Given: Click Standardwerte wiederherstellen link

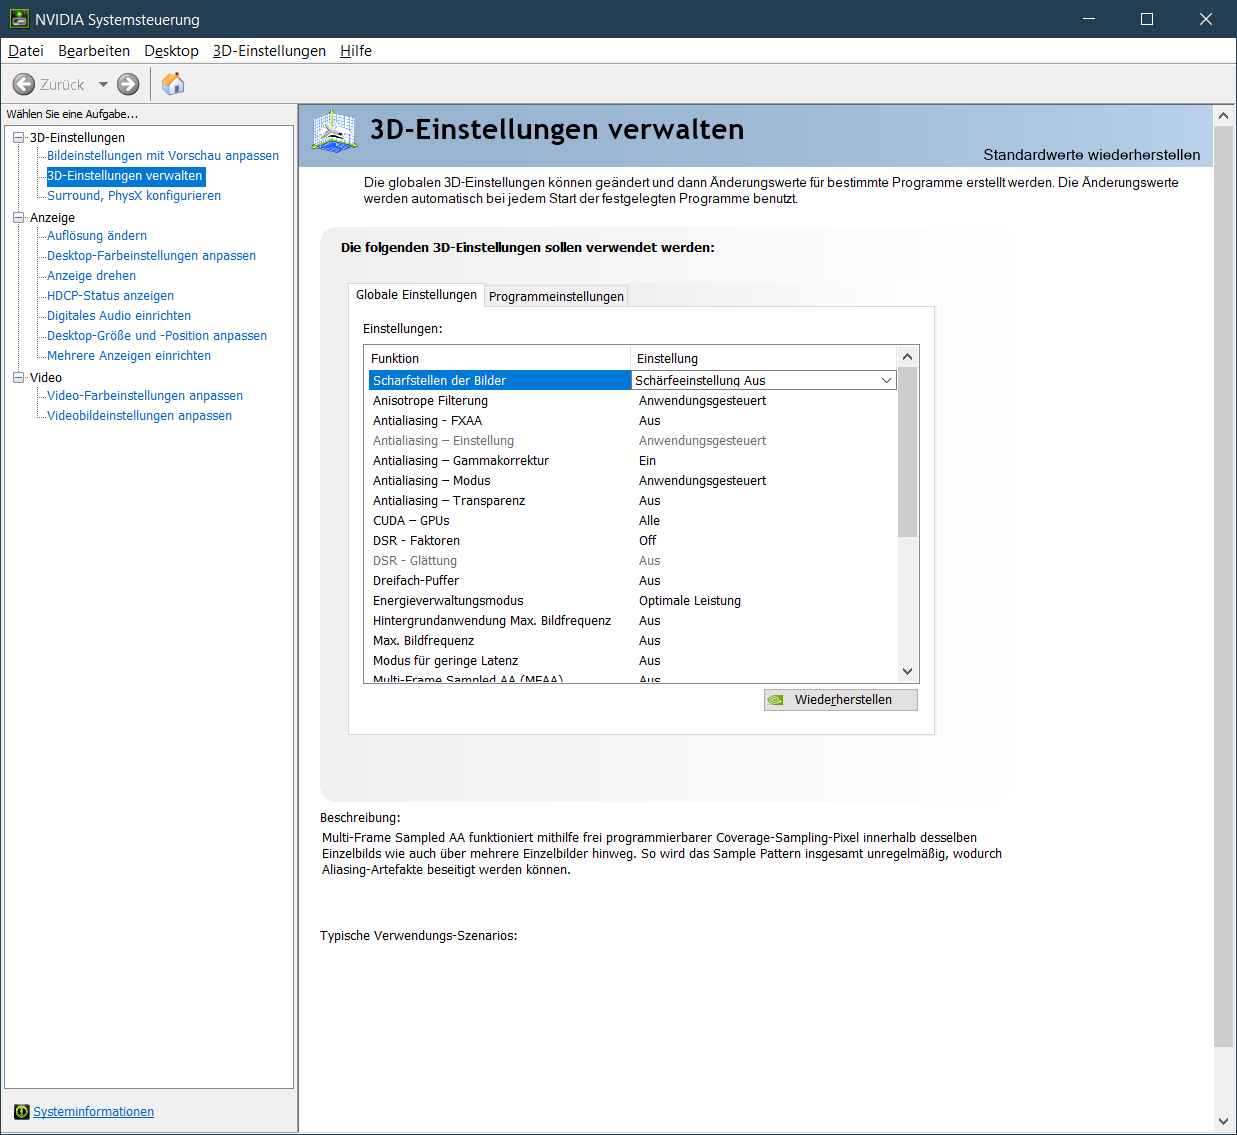Looking at the screenshot, I should click(x=1091, y=155).
